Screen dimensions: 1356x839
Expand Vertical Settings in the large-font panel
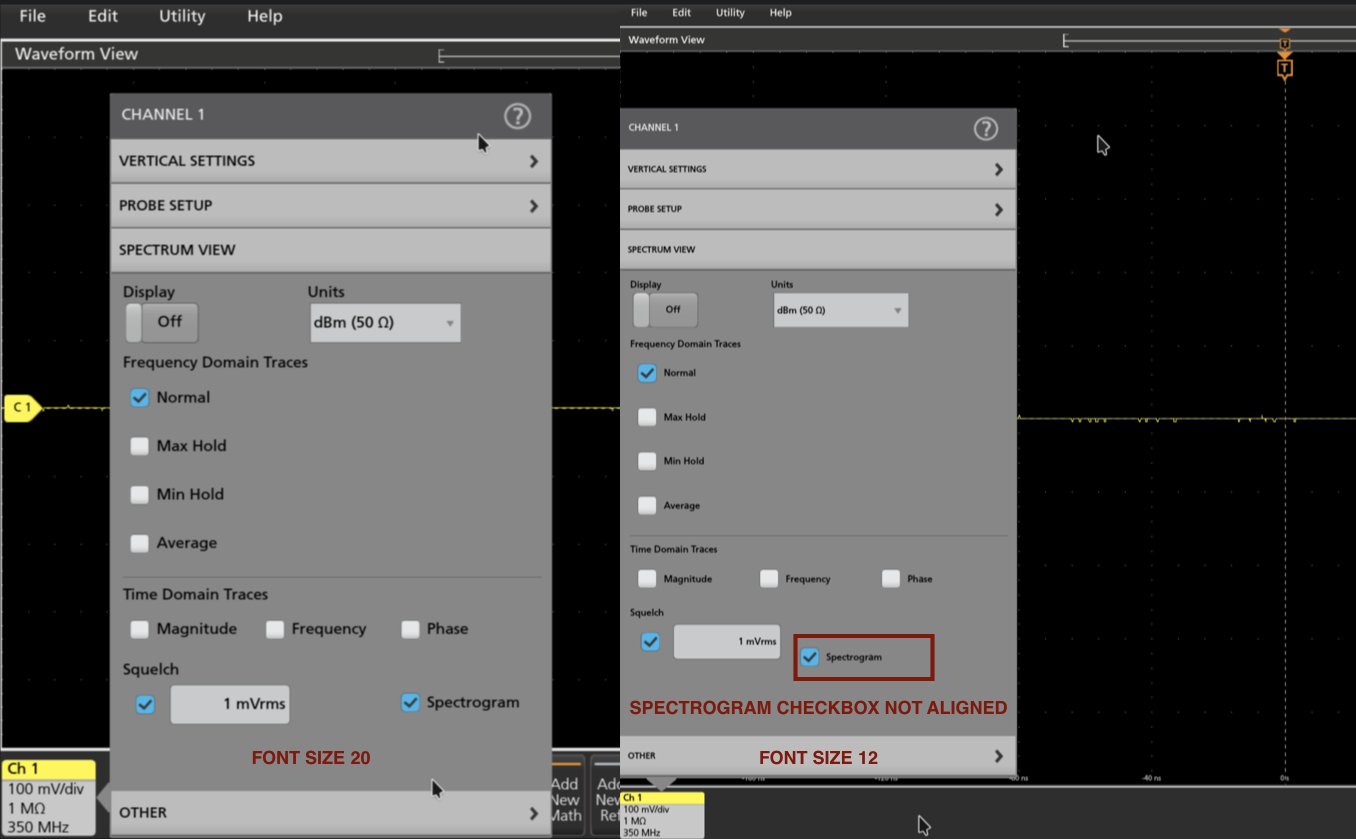(330, 161)
